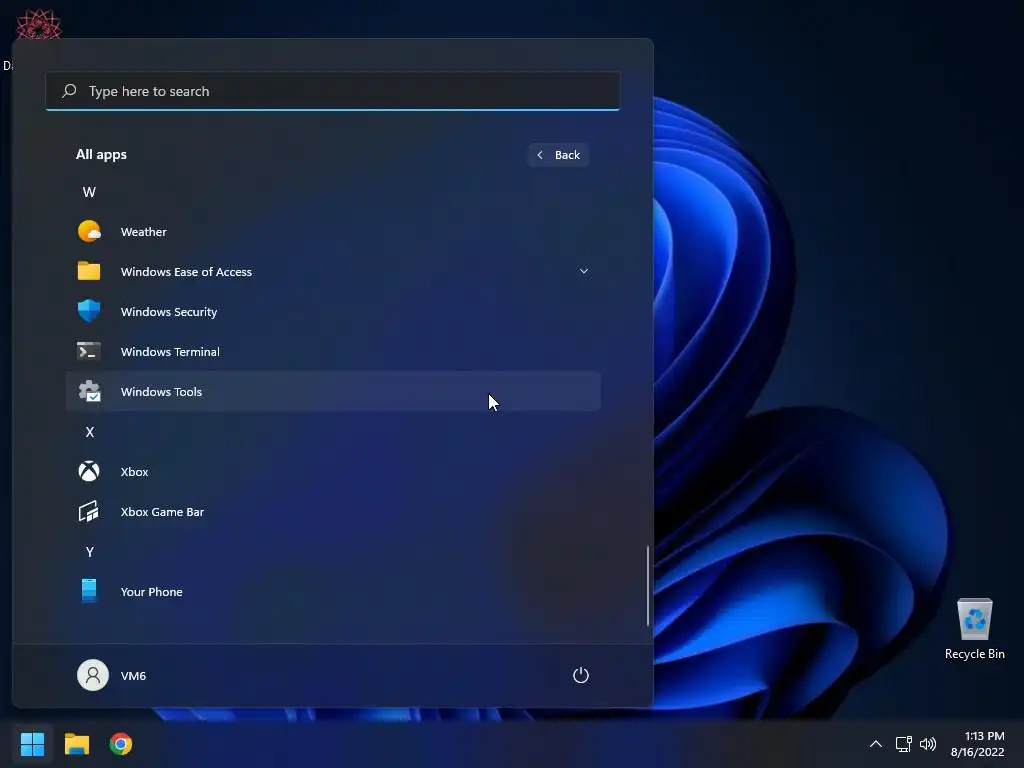
Task: Open the Recycle Bin on desktop
Action: coord(974,628)
